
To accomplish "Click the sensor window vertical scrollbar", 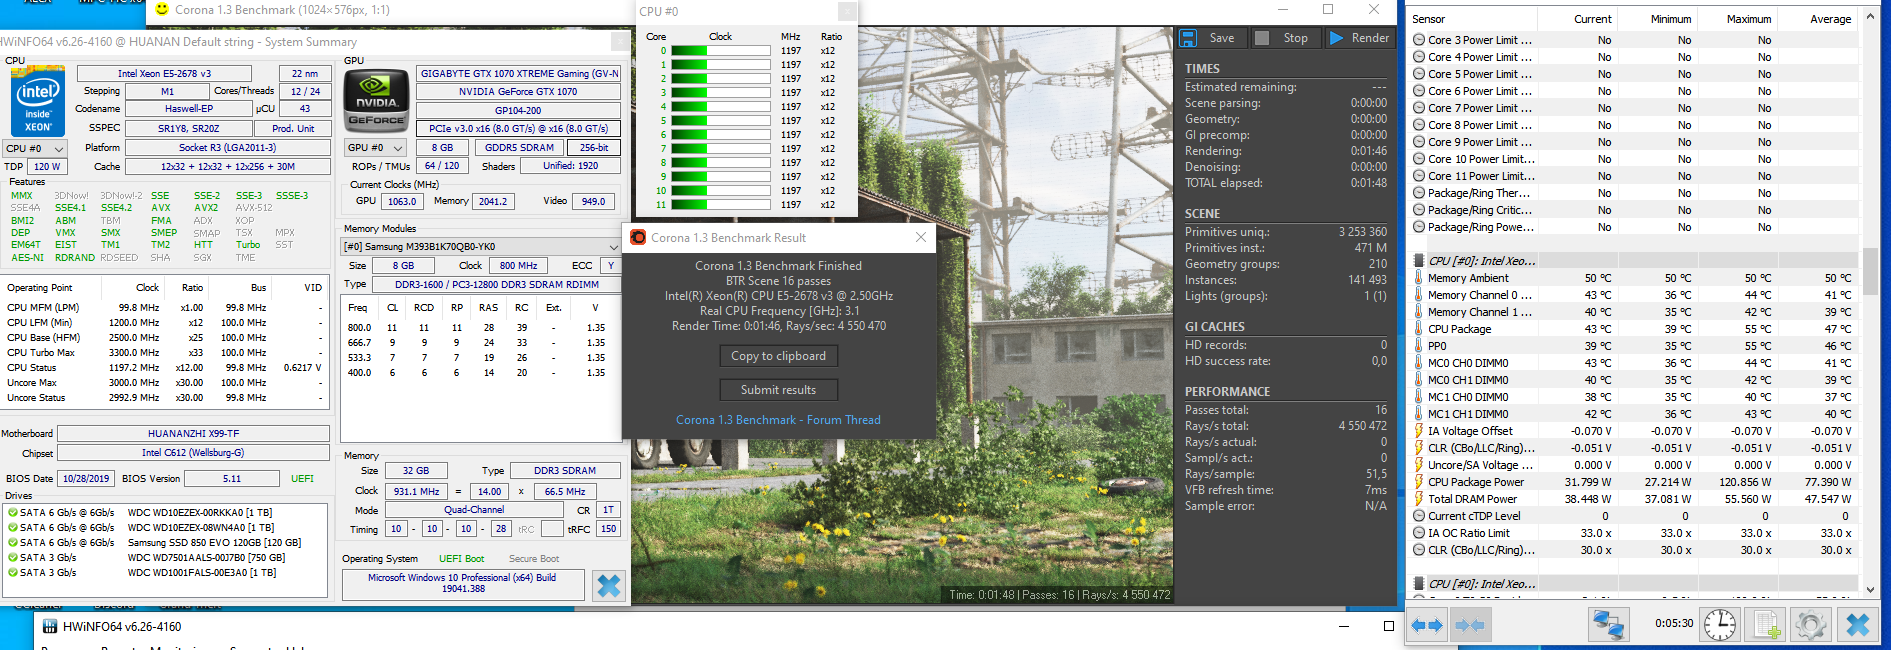I will point(1870,270).
